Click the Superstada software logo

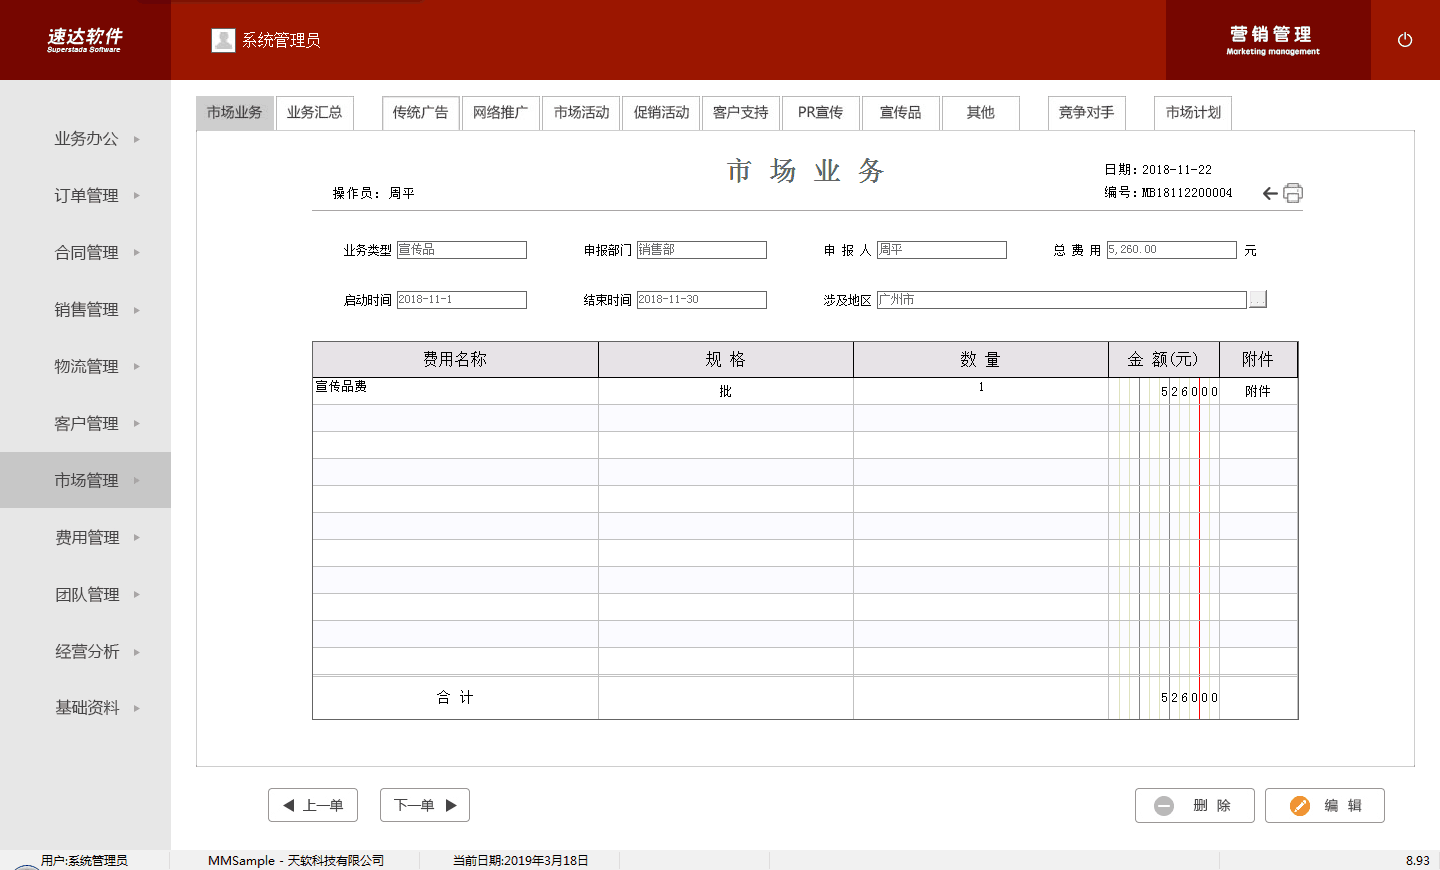[85, 40]
